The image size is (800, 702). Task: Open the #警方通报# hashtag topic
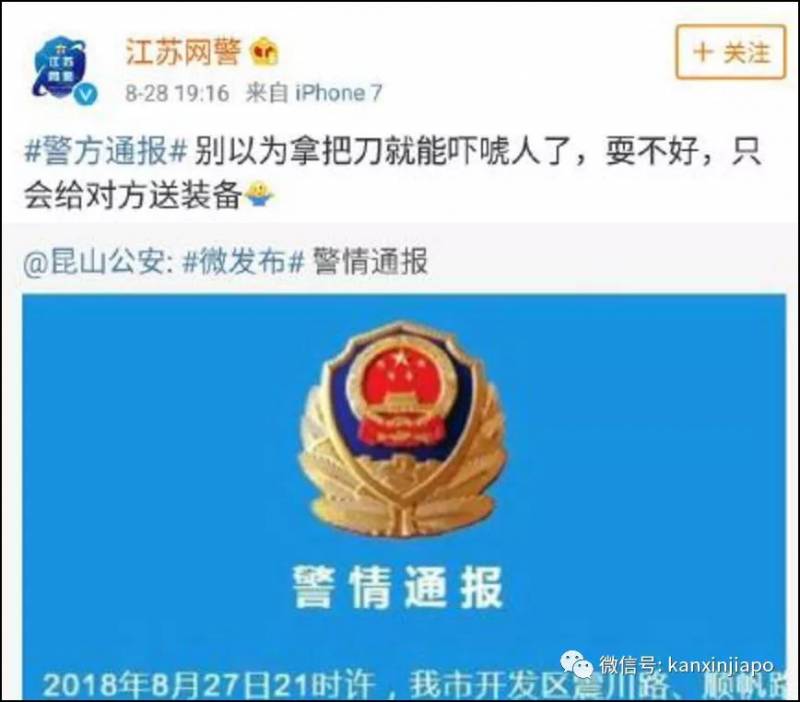tap(106, 151)
